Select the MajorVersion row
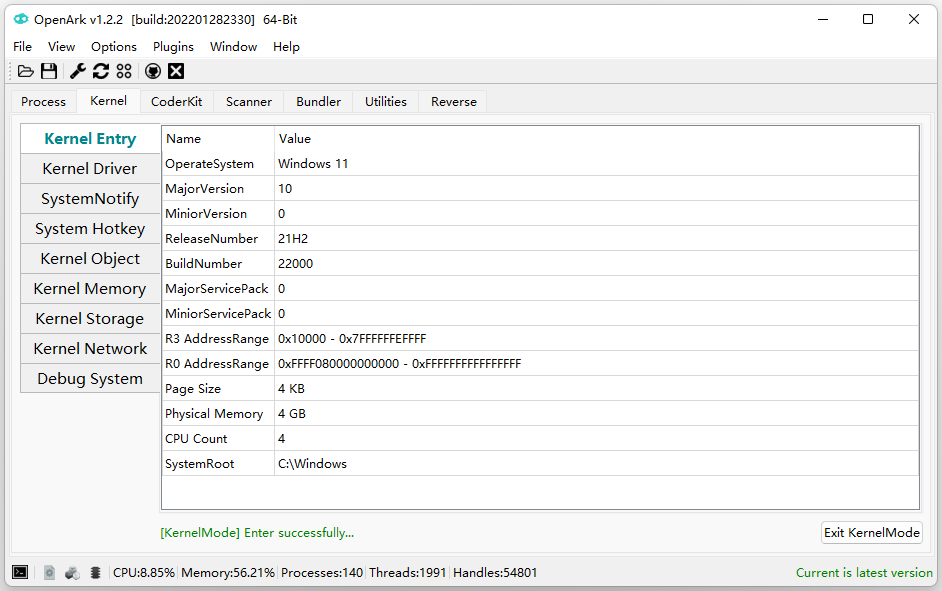The width and height of the screenshot is (942, 591). 540,189
